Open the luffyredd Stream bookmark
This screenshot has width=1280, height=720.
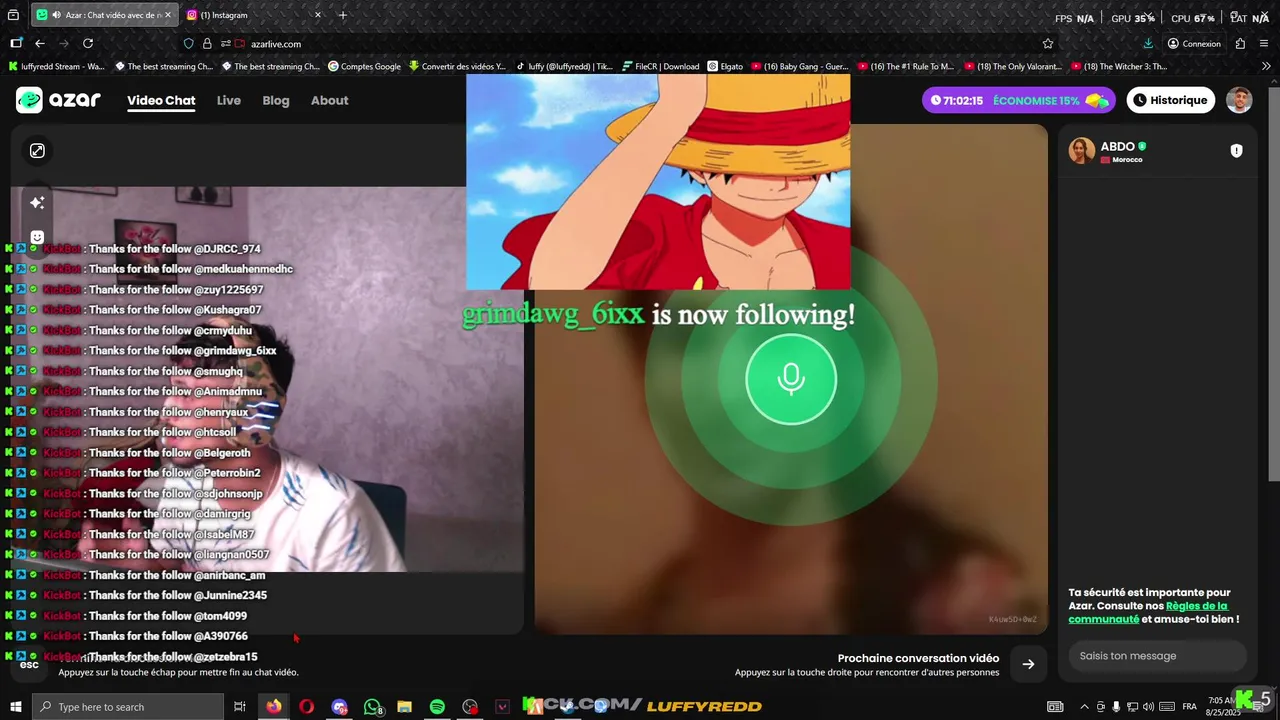(x=56, y=66)
